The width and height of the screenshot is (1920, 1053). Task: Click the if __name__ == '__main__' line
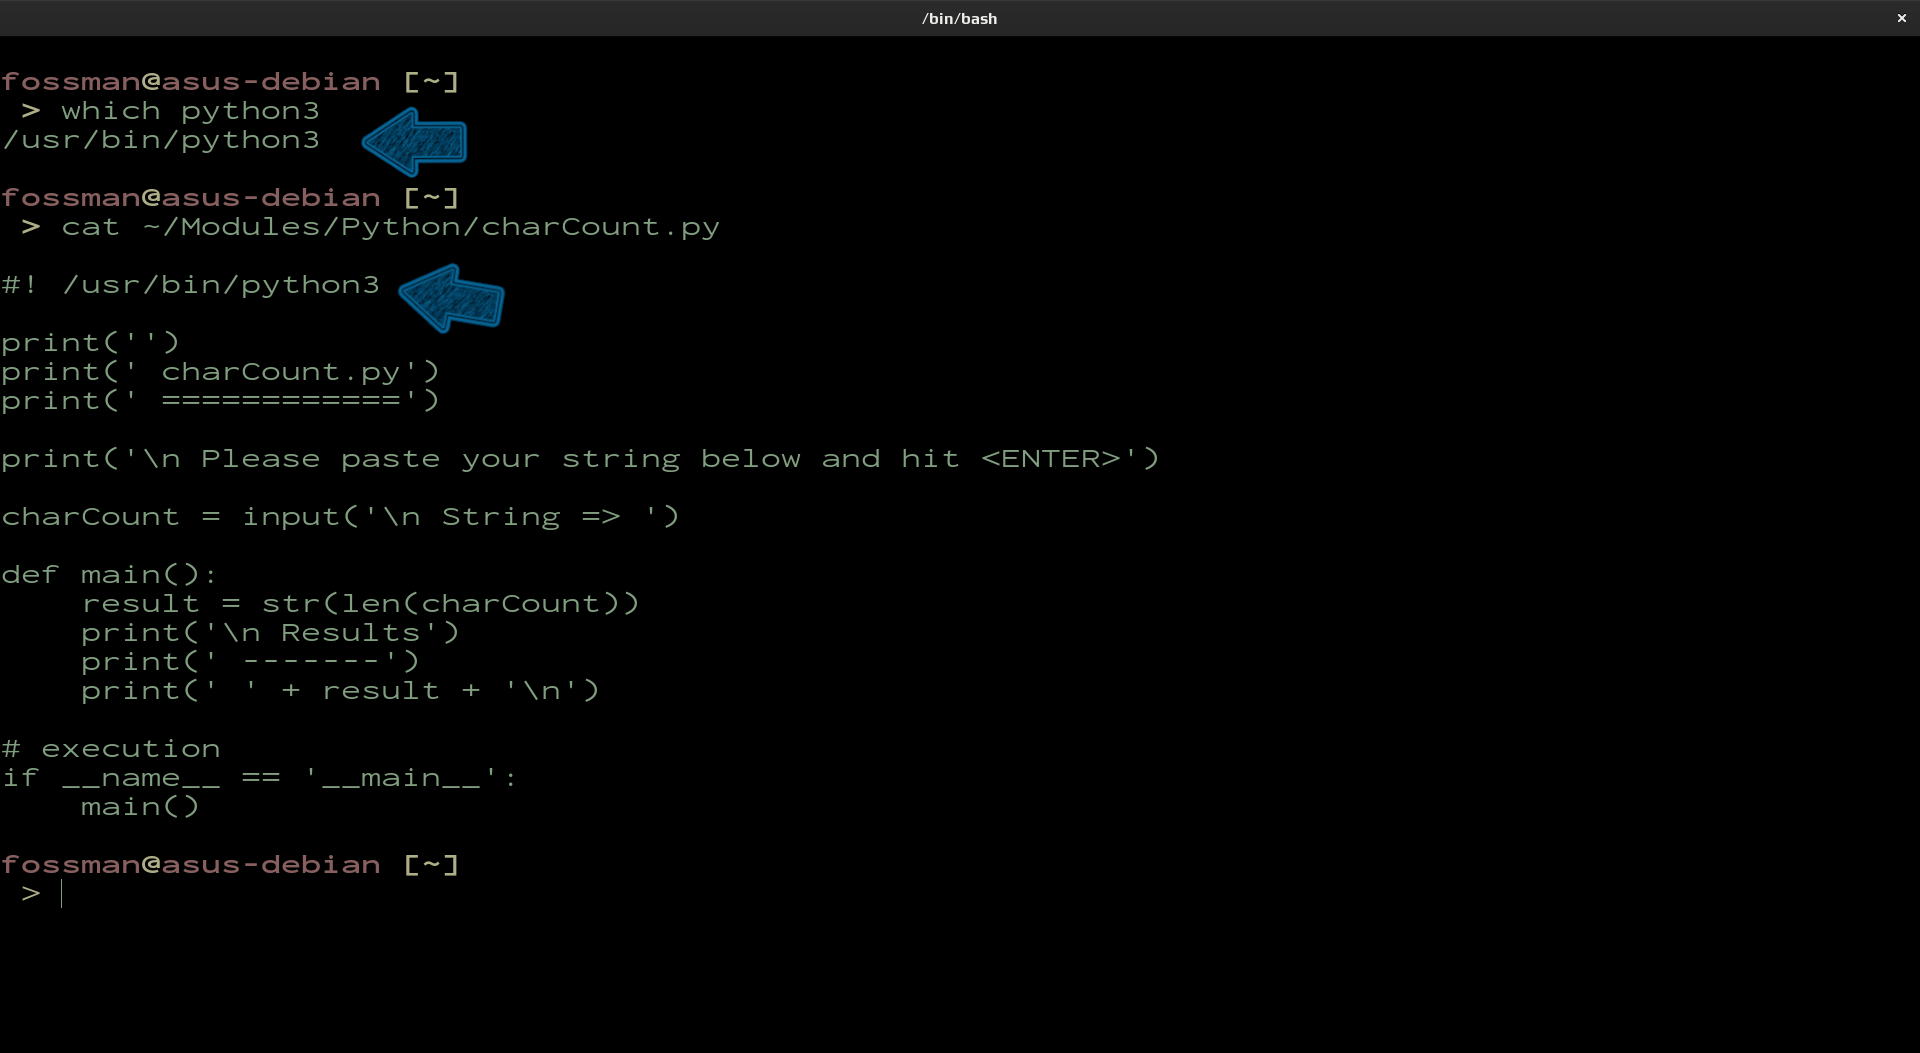[x=259, y=778]
